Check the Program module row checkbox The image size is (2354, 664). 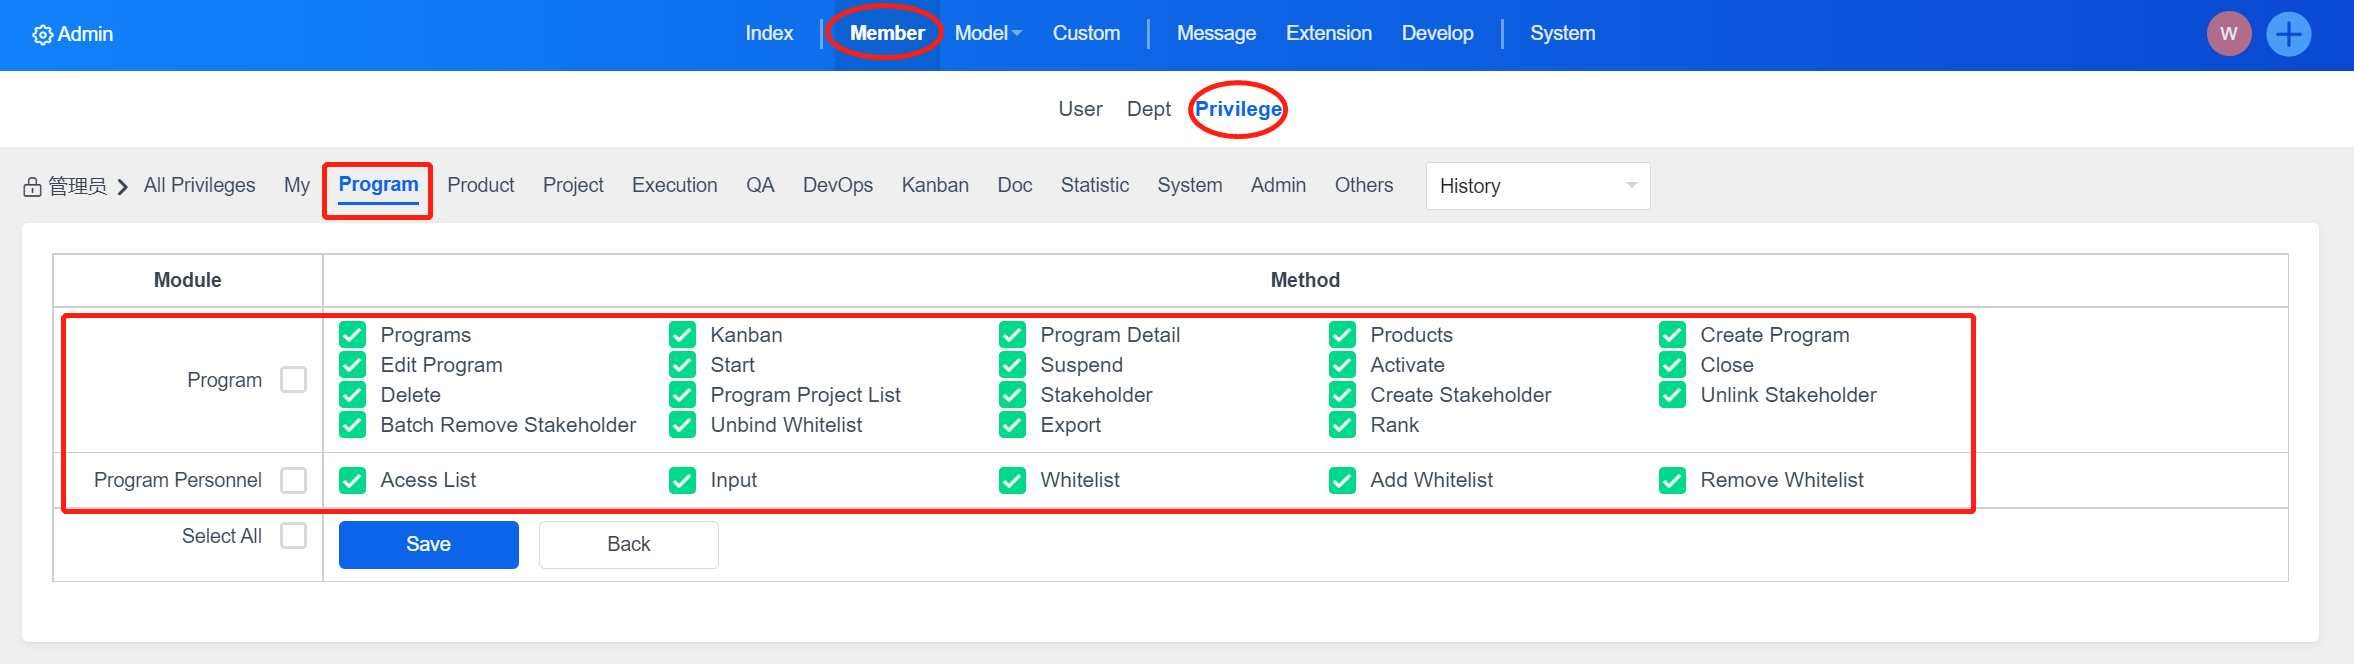point(293,380)
